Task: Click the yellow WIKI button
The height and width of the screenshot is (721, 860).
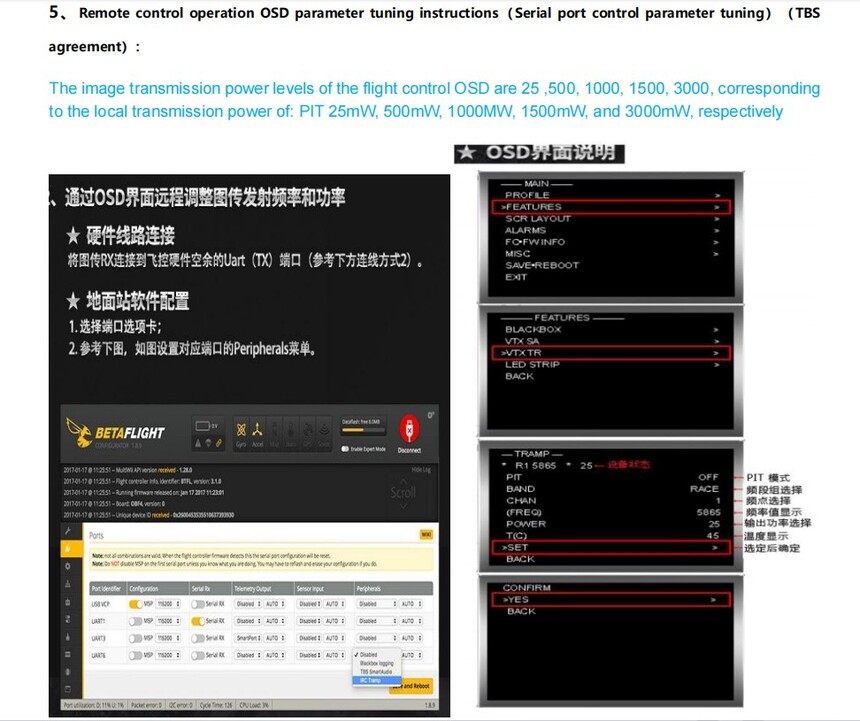Action: click(426, 535)
